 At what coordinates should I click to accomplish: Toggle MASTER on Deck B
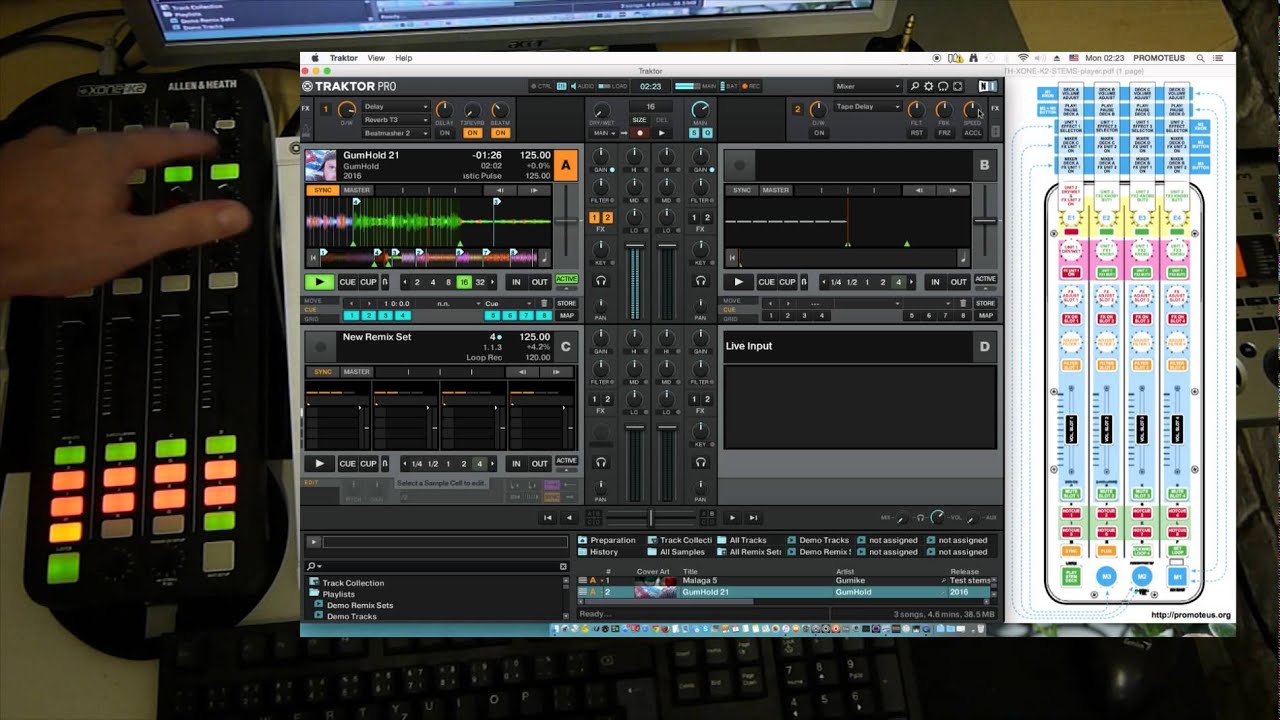click(x=775, y=190)
